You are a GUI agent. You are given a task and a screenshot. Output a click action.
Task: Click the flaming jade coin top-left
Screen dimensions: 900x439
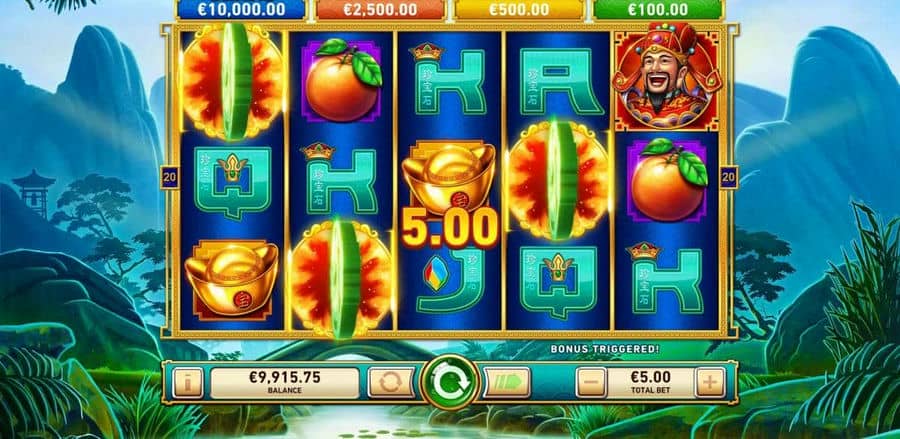pos(232,81)
